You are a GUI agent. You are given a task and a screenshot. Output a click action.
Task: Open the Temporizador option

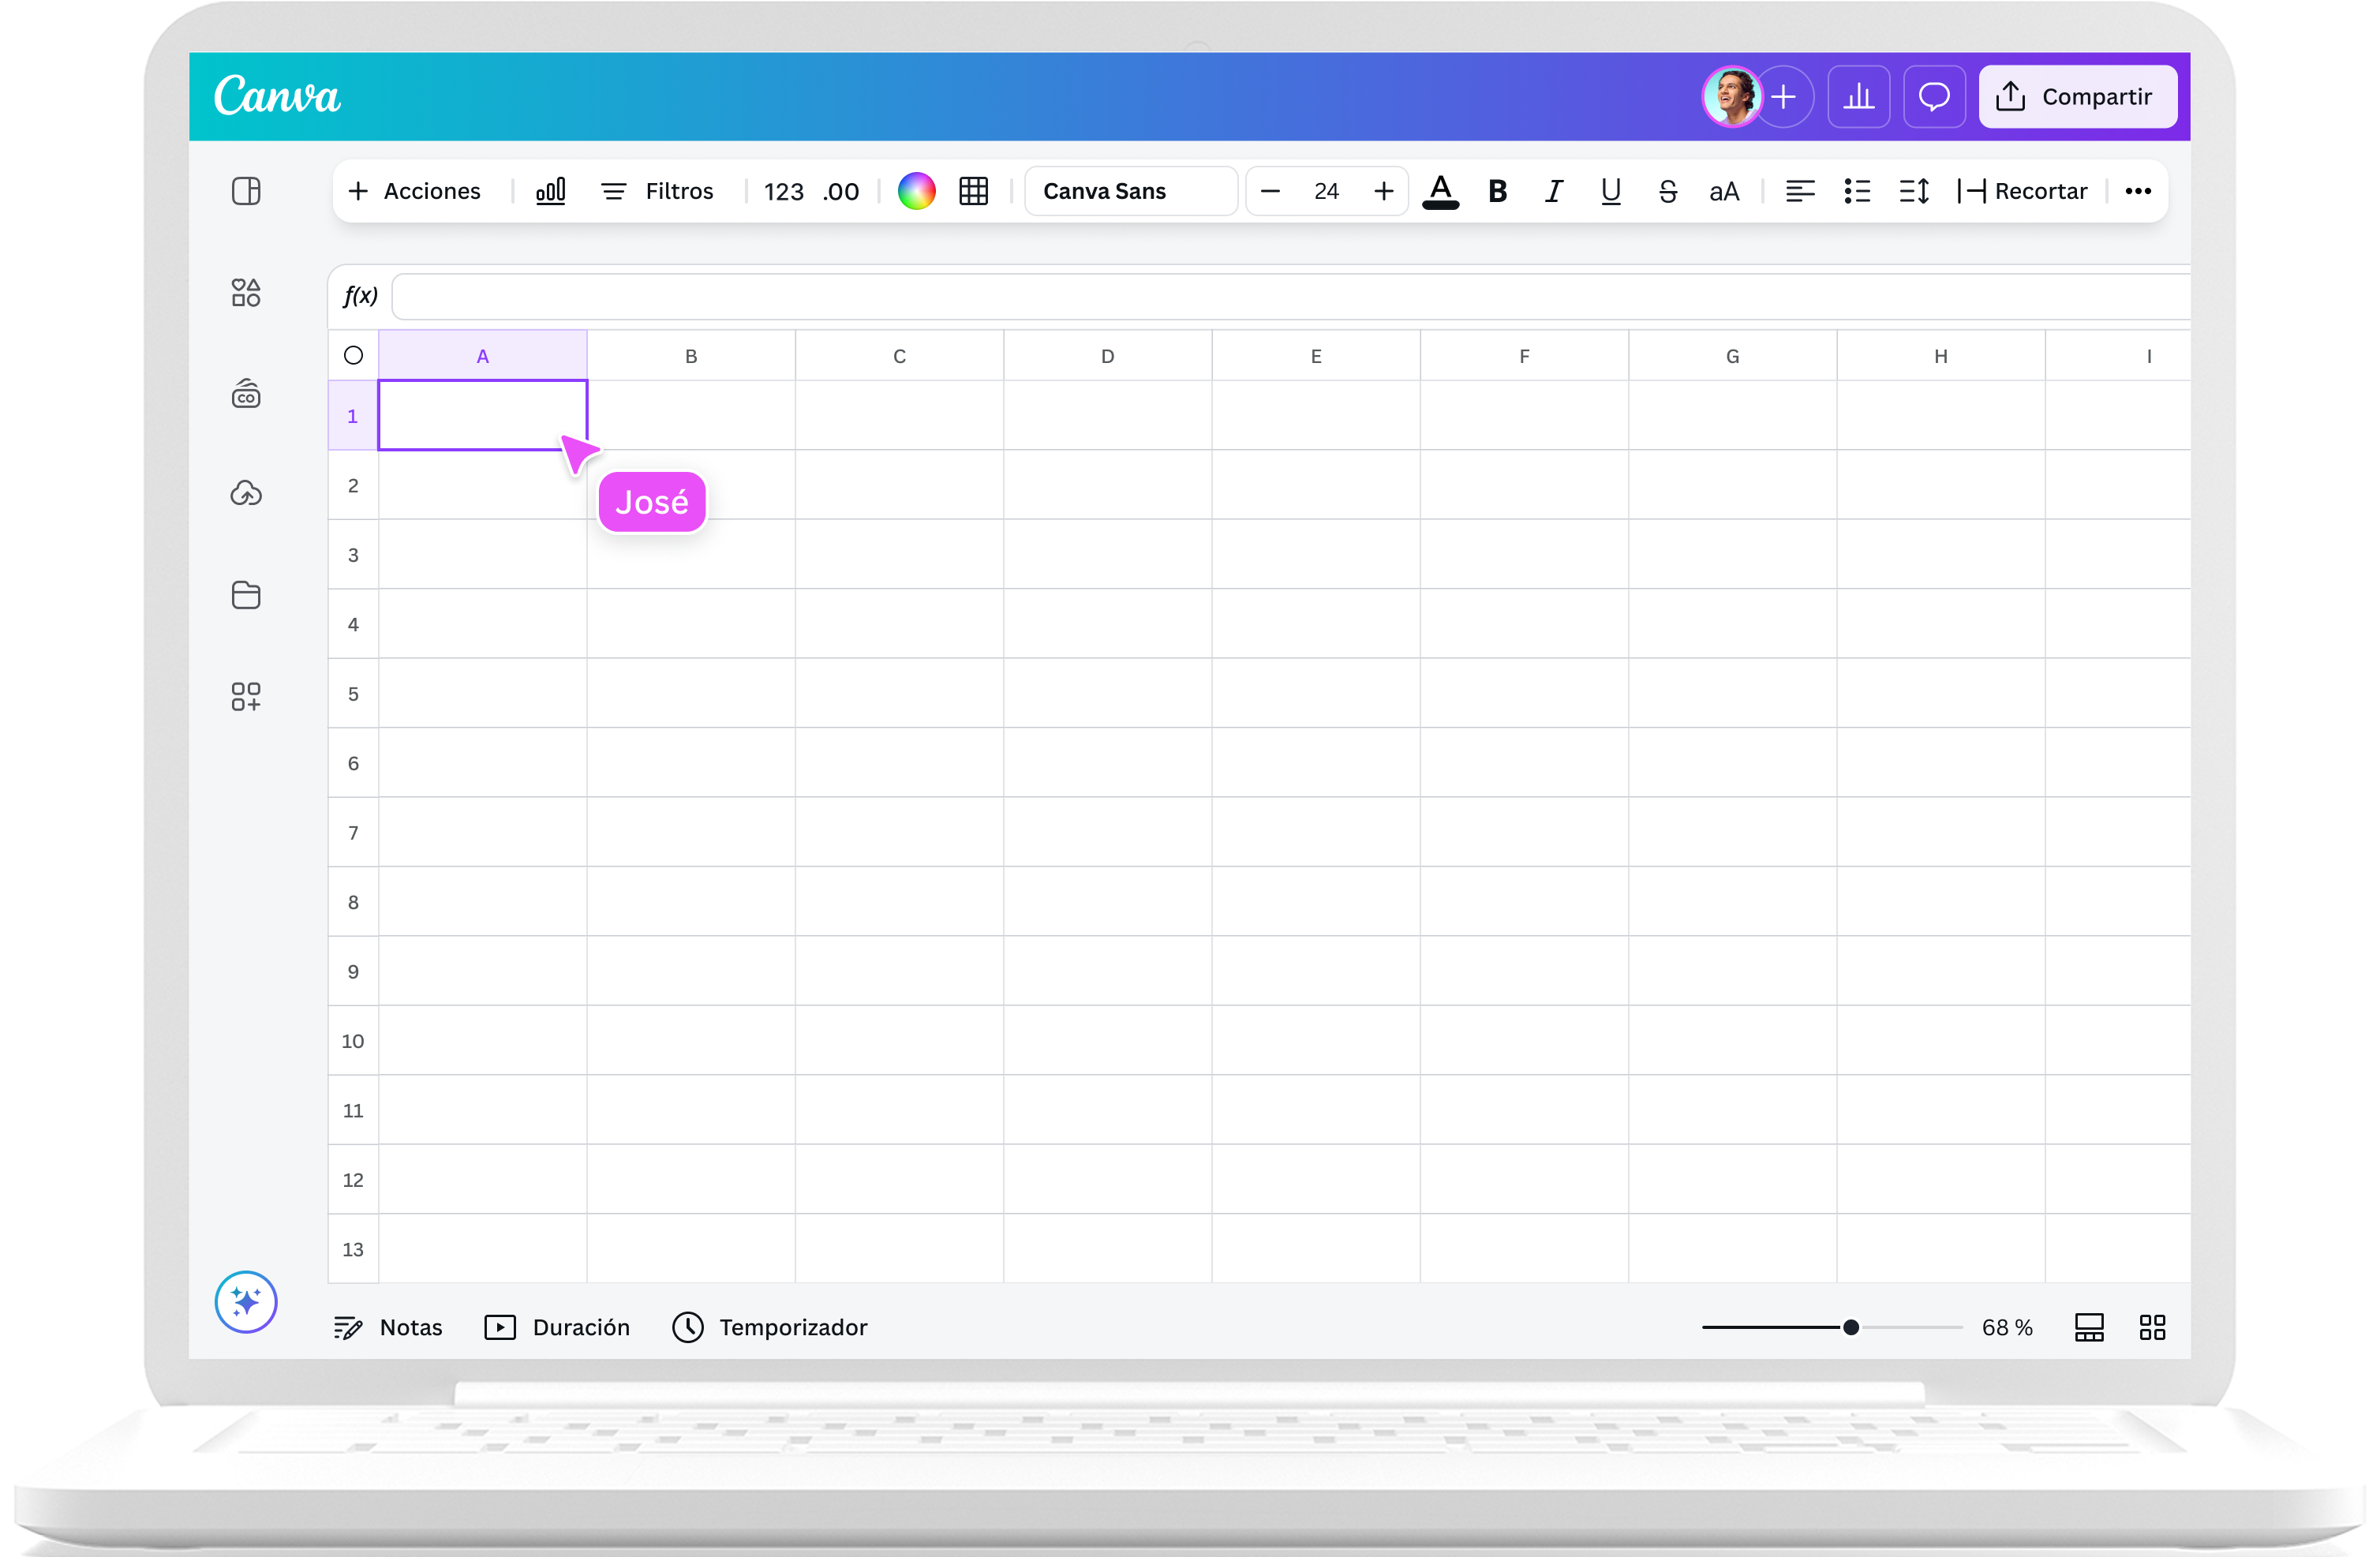pos(770,1327)
